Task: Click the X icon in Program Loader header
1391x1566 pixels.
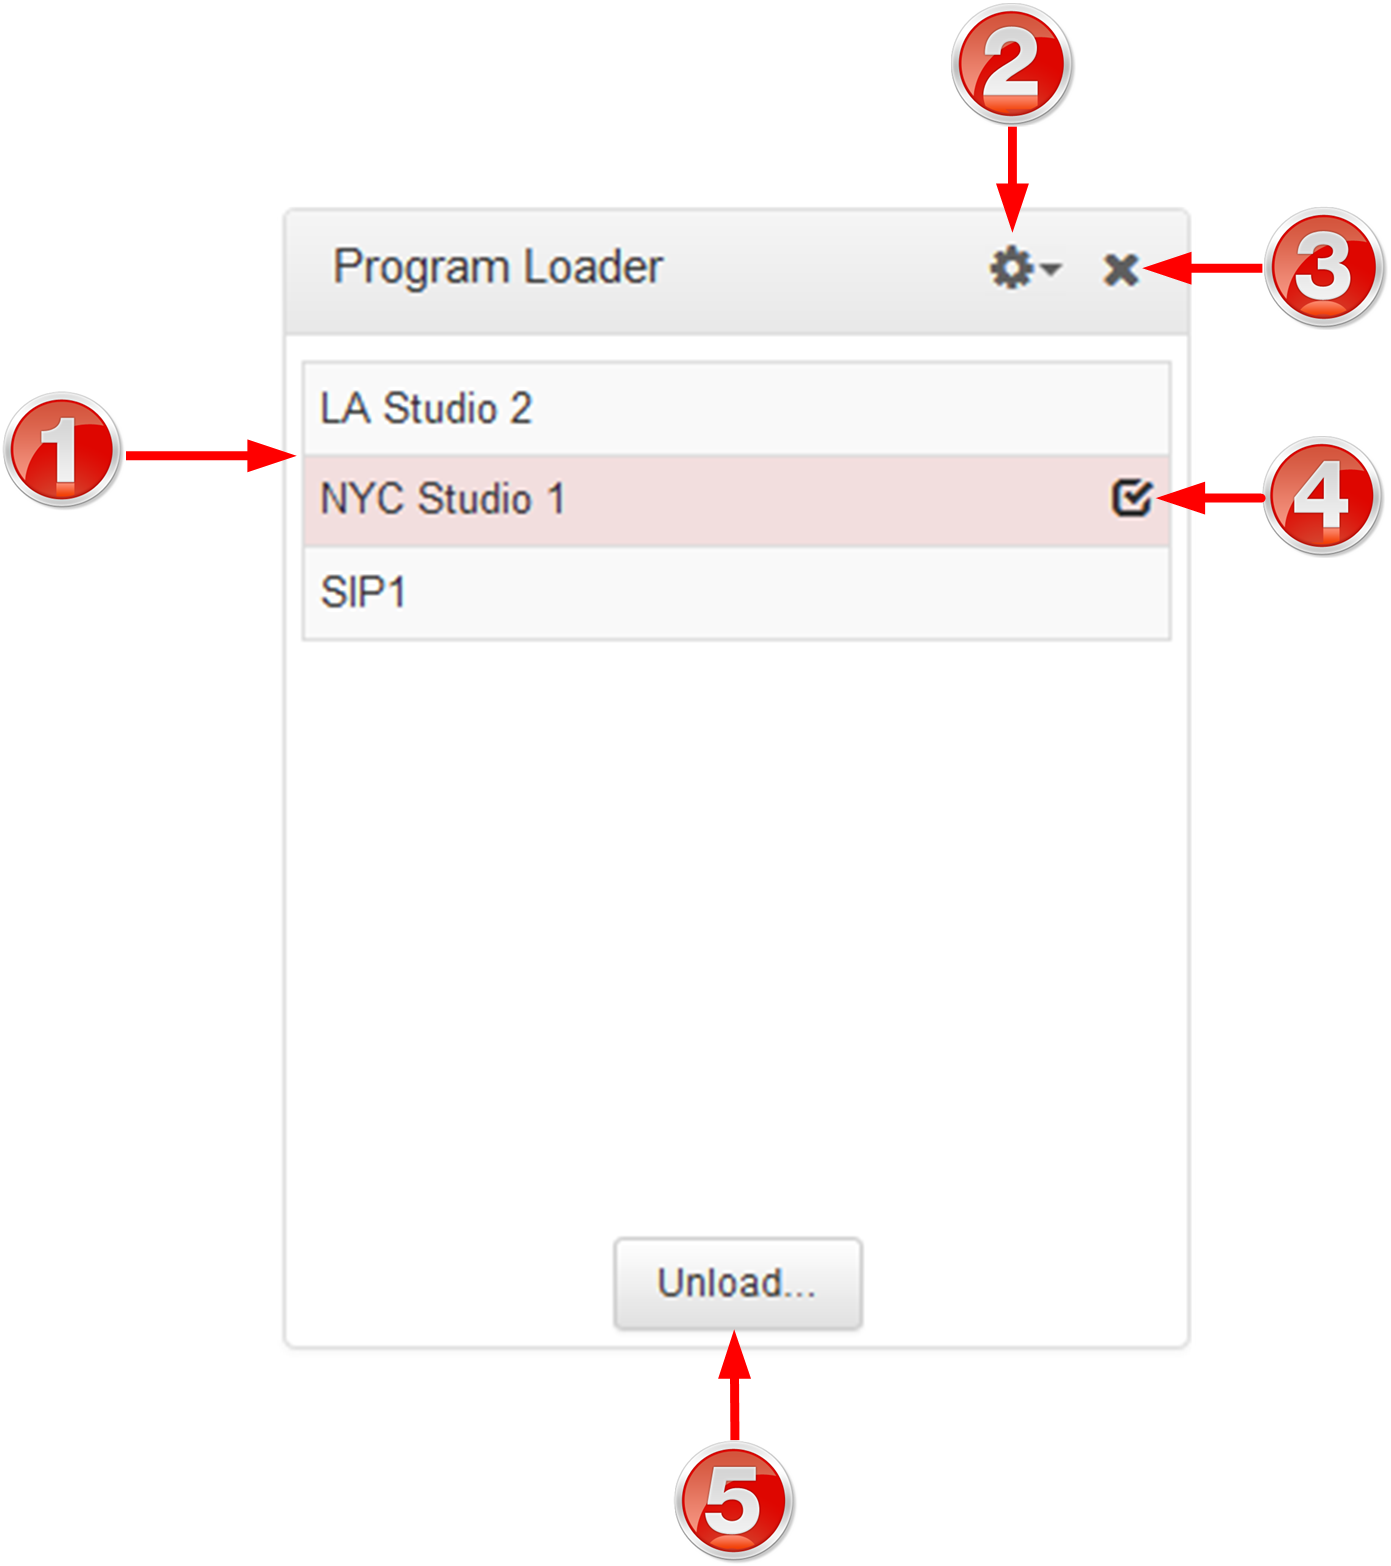Action: click(x=1120, y=267)
